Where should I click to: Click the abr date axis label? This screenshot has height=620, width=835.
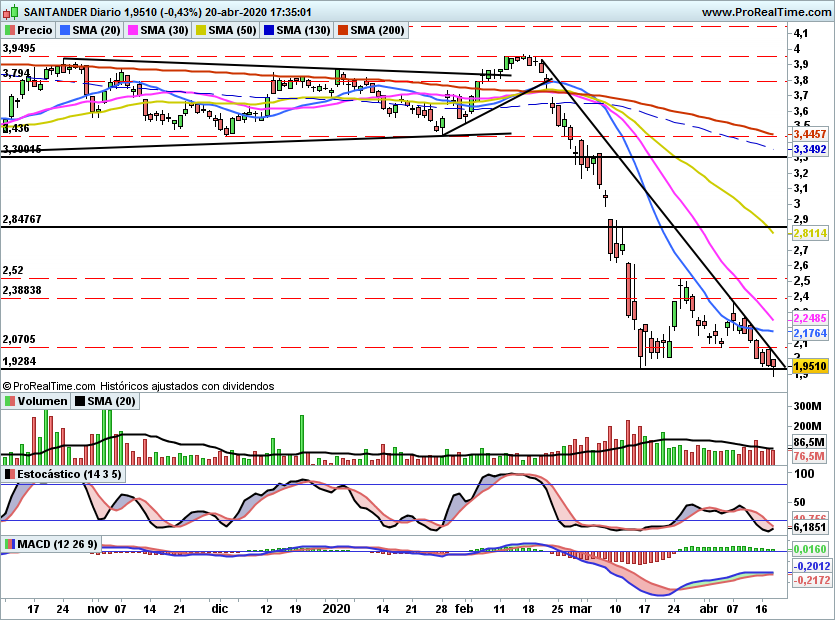tap(708, 609)
